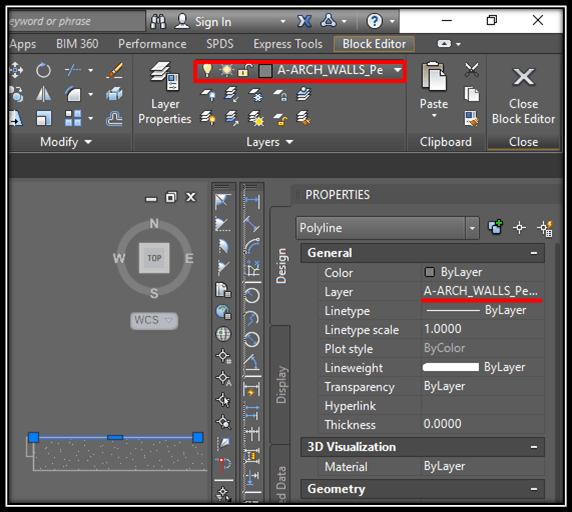Click the Quick Select icon in Properties
This screenshot has width=572, height=512.
tap(545, 228)
